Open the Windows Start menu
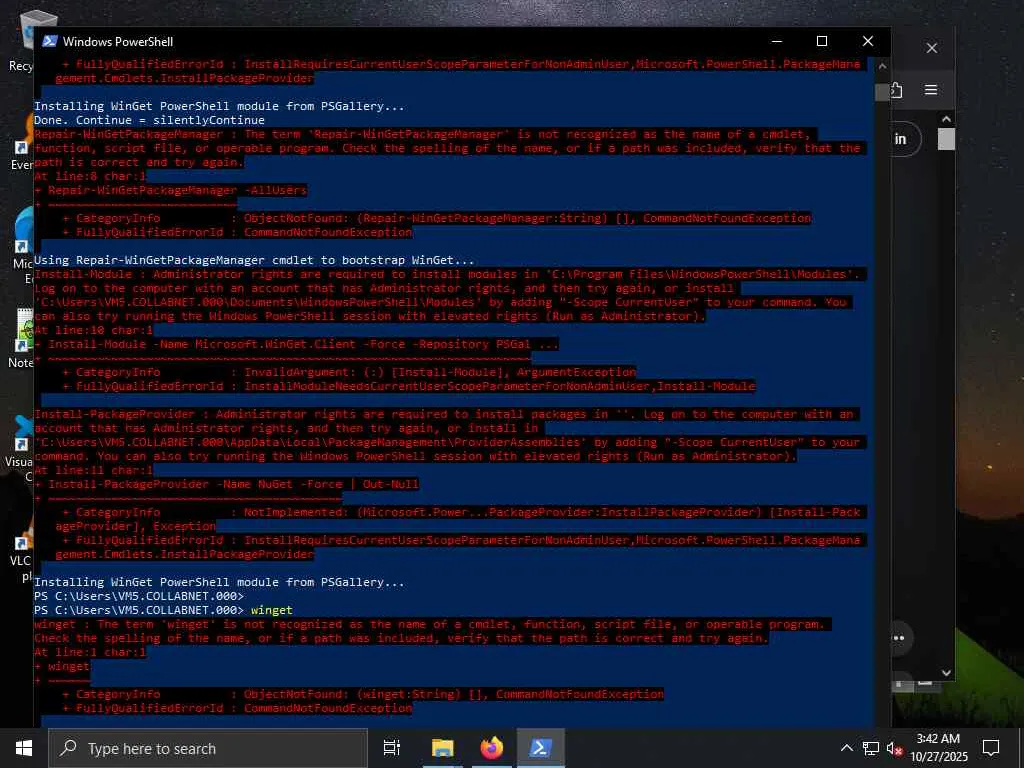The width and height of the screenshot is (1024, 768). tap(24, 748)
